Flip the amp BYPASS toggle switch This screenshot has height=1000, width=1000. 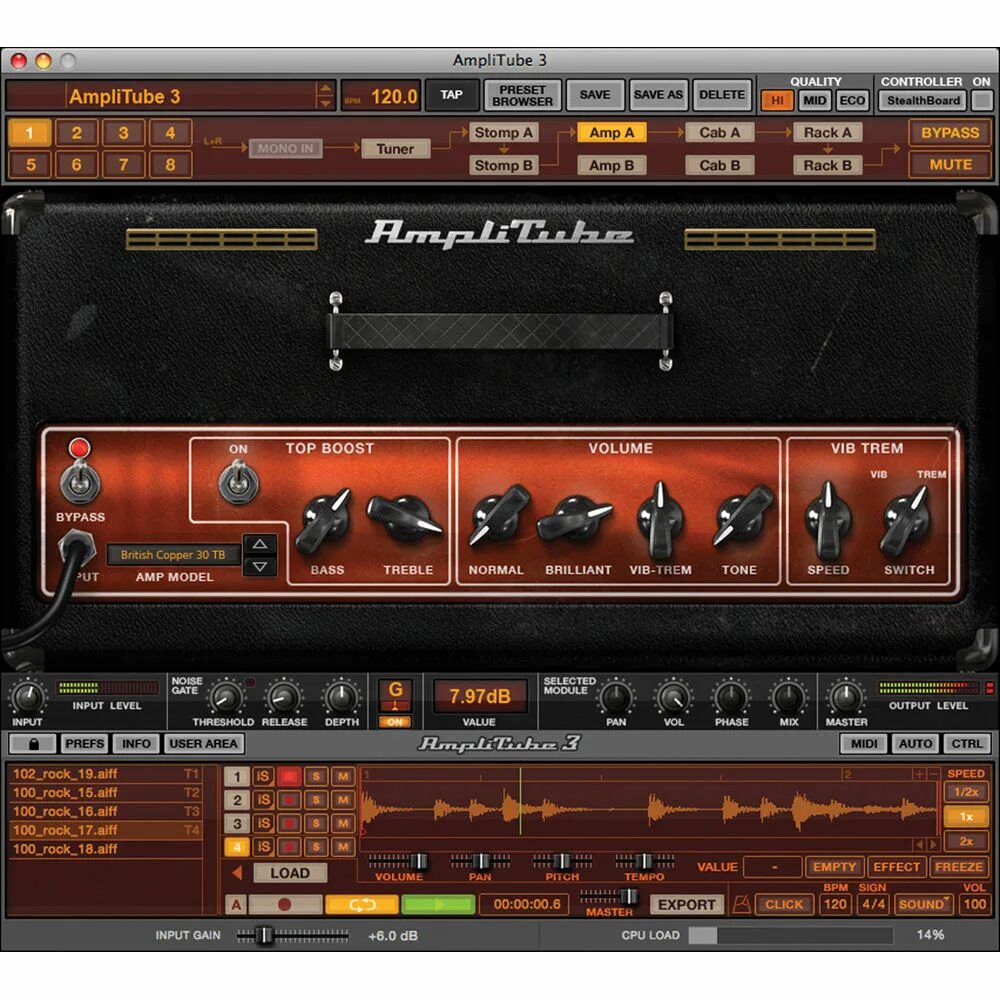click(80, 483)
